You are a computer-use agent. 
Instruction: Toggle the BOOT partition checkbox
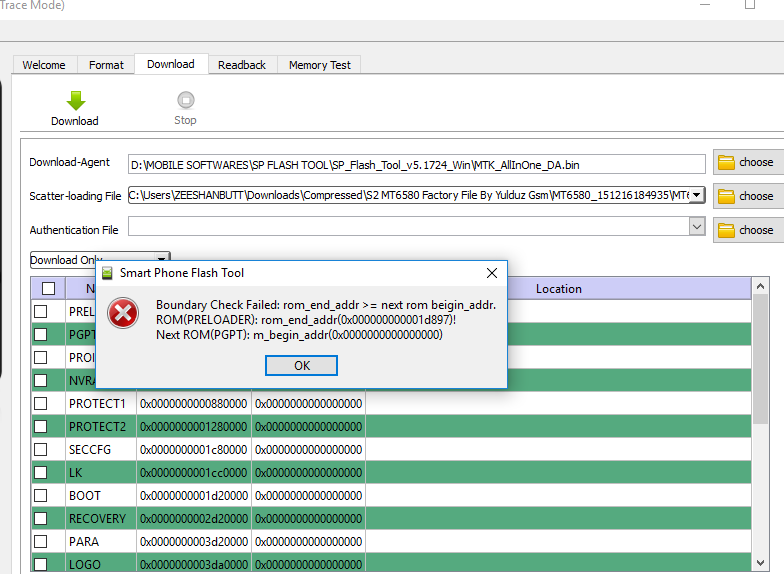point(41,495)
